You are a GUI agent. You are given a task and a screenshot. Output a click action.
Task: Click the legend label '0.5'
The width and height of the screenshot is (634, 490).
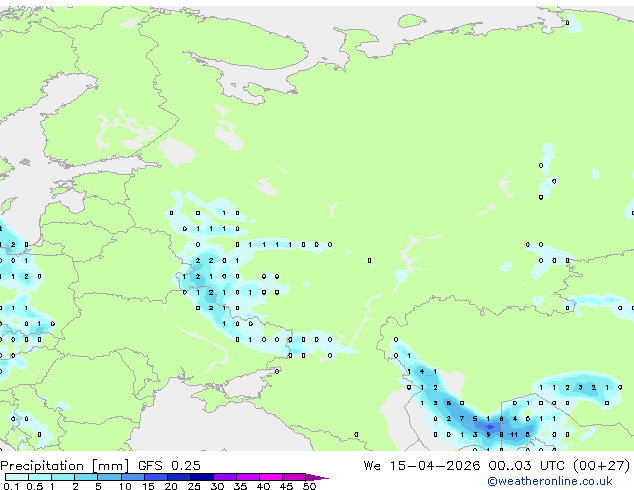pos(35,486)
